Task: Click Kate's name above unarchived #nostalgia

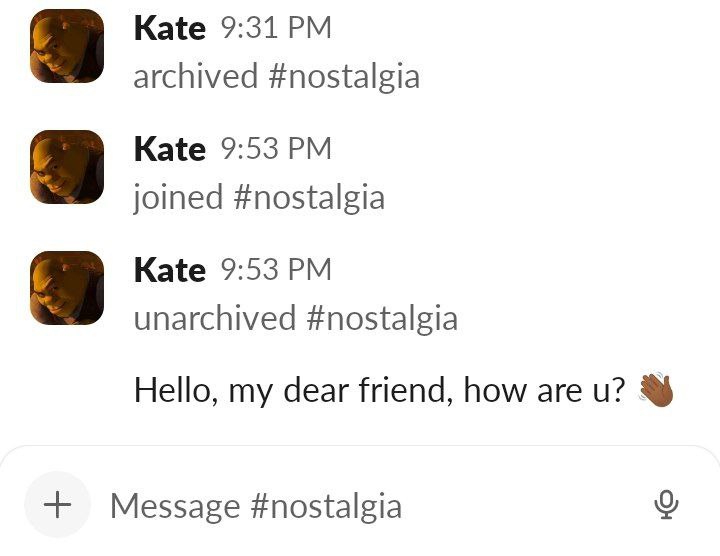Action: (169, 270)
